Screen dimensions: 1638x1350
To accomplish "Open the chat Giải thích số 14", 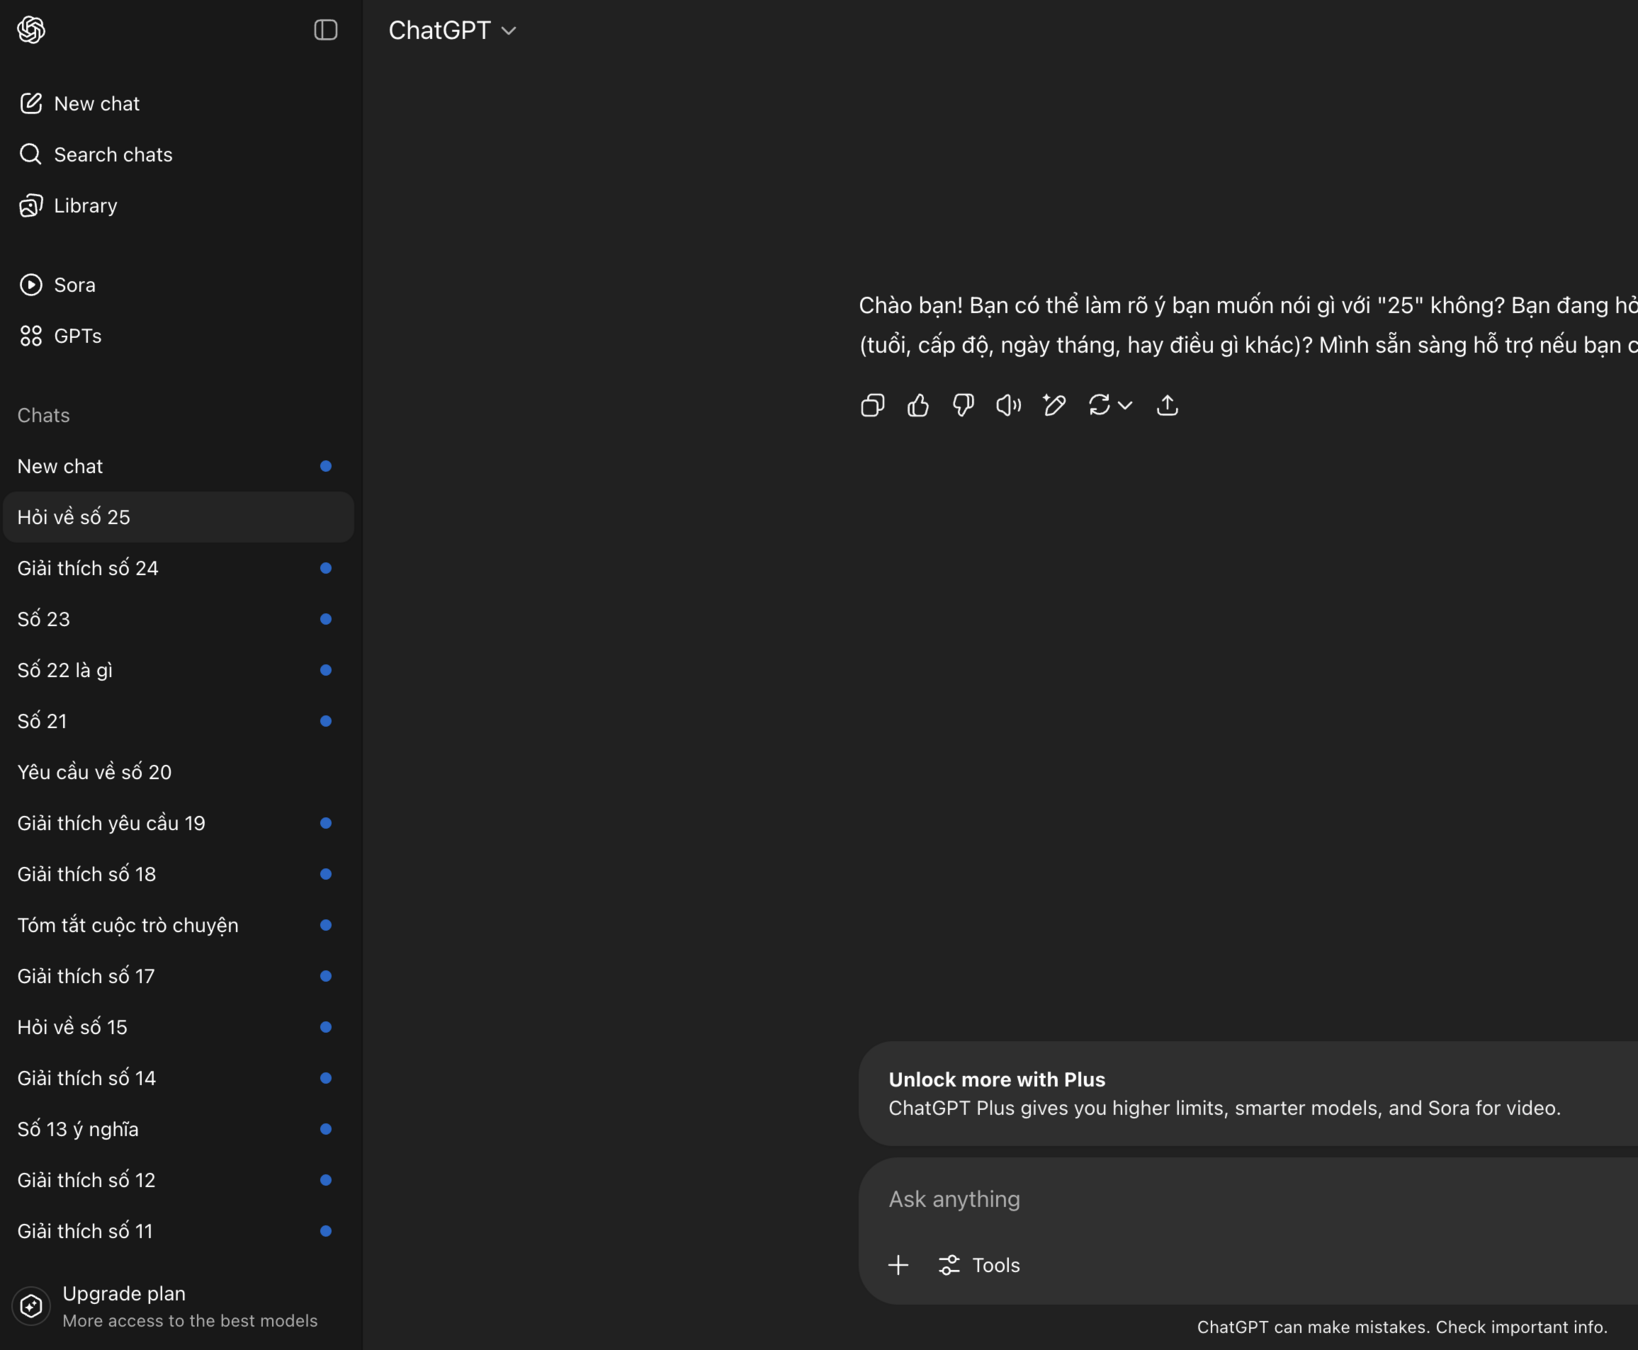I will click(179, 1078).
